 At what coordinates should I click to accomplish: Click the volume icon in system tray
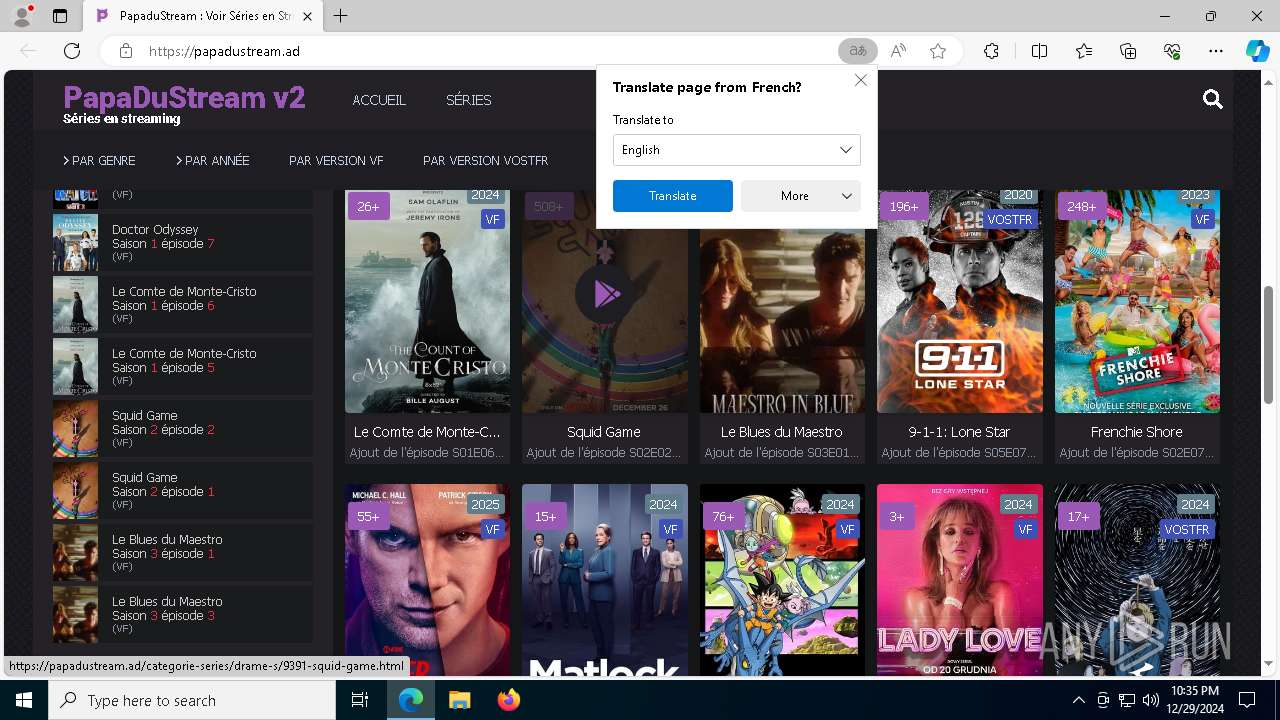point(1150,700)
